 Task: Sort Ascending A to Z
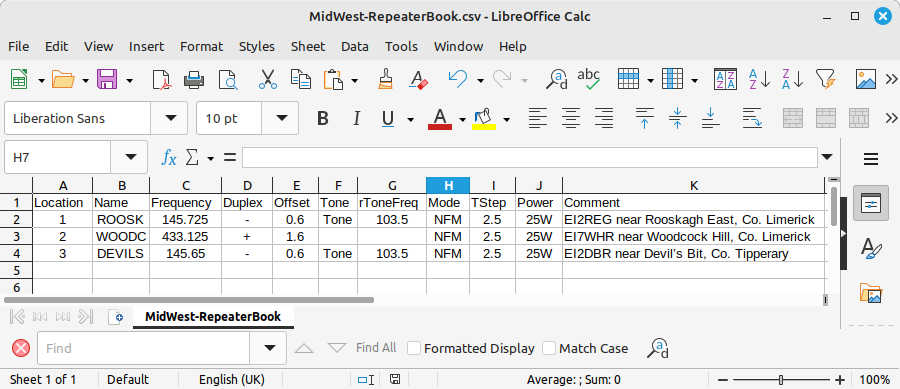(758, 79)
